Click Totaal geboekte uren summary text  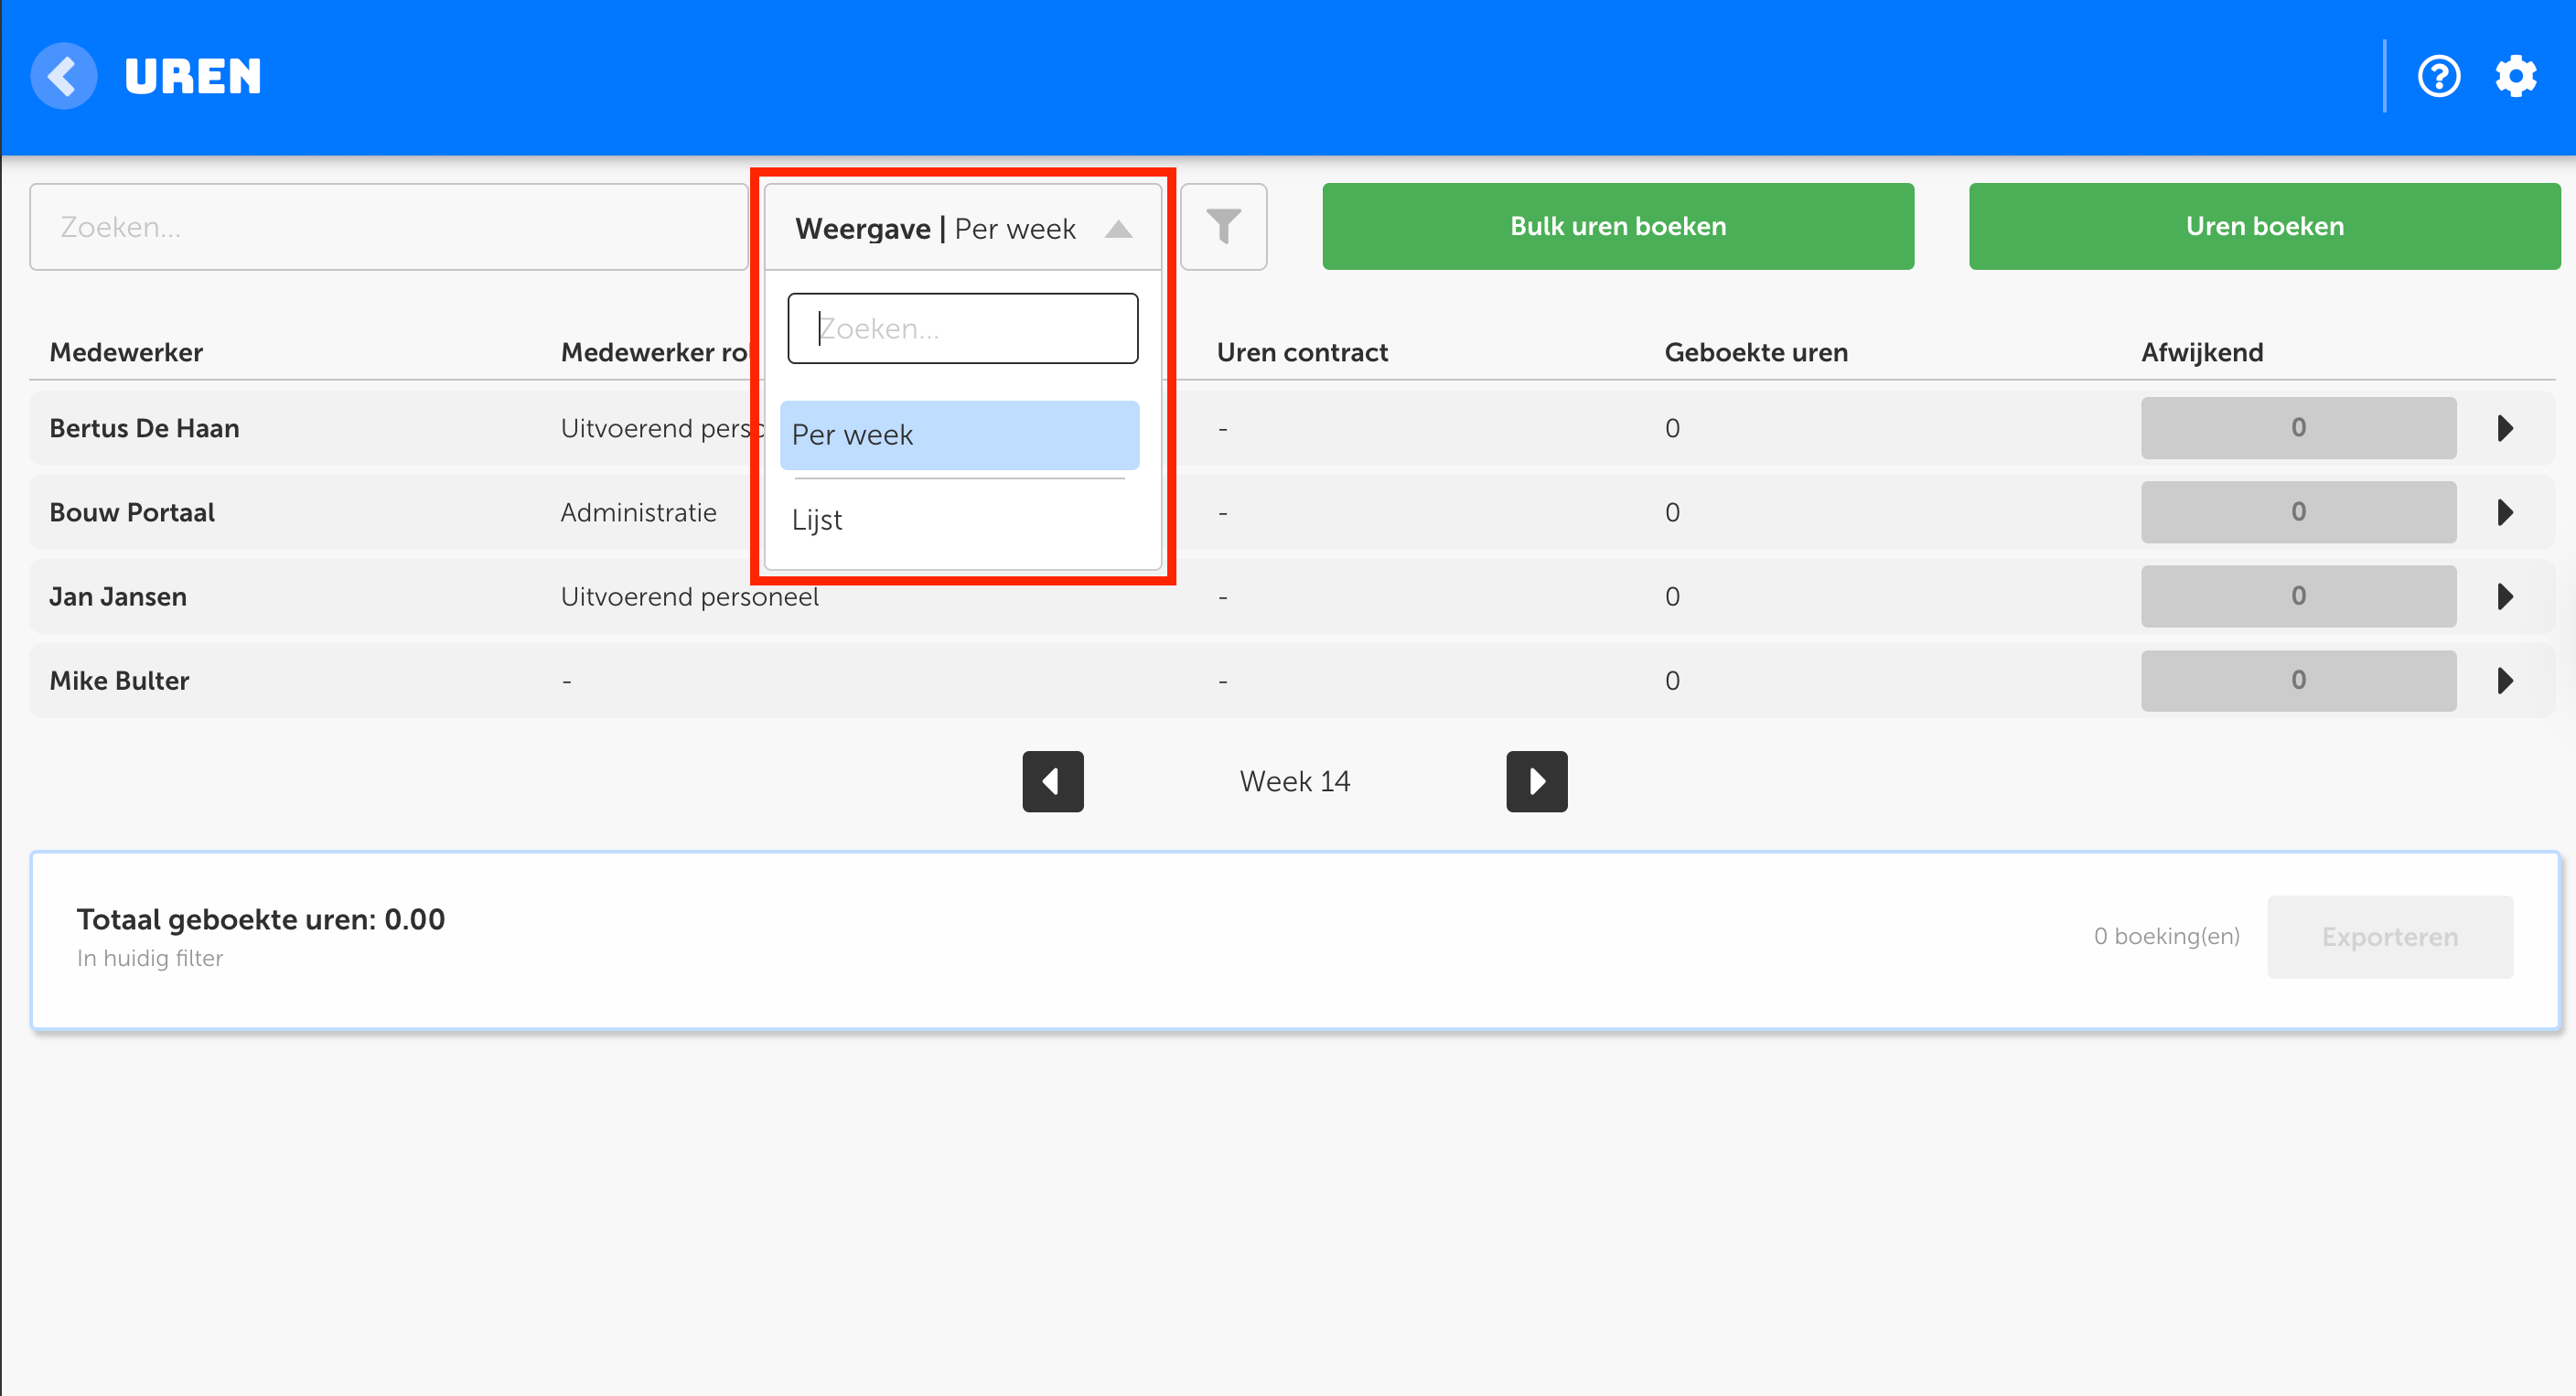[261, 919]
